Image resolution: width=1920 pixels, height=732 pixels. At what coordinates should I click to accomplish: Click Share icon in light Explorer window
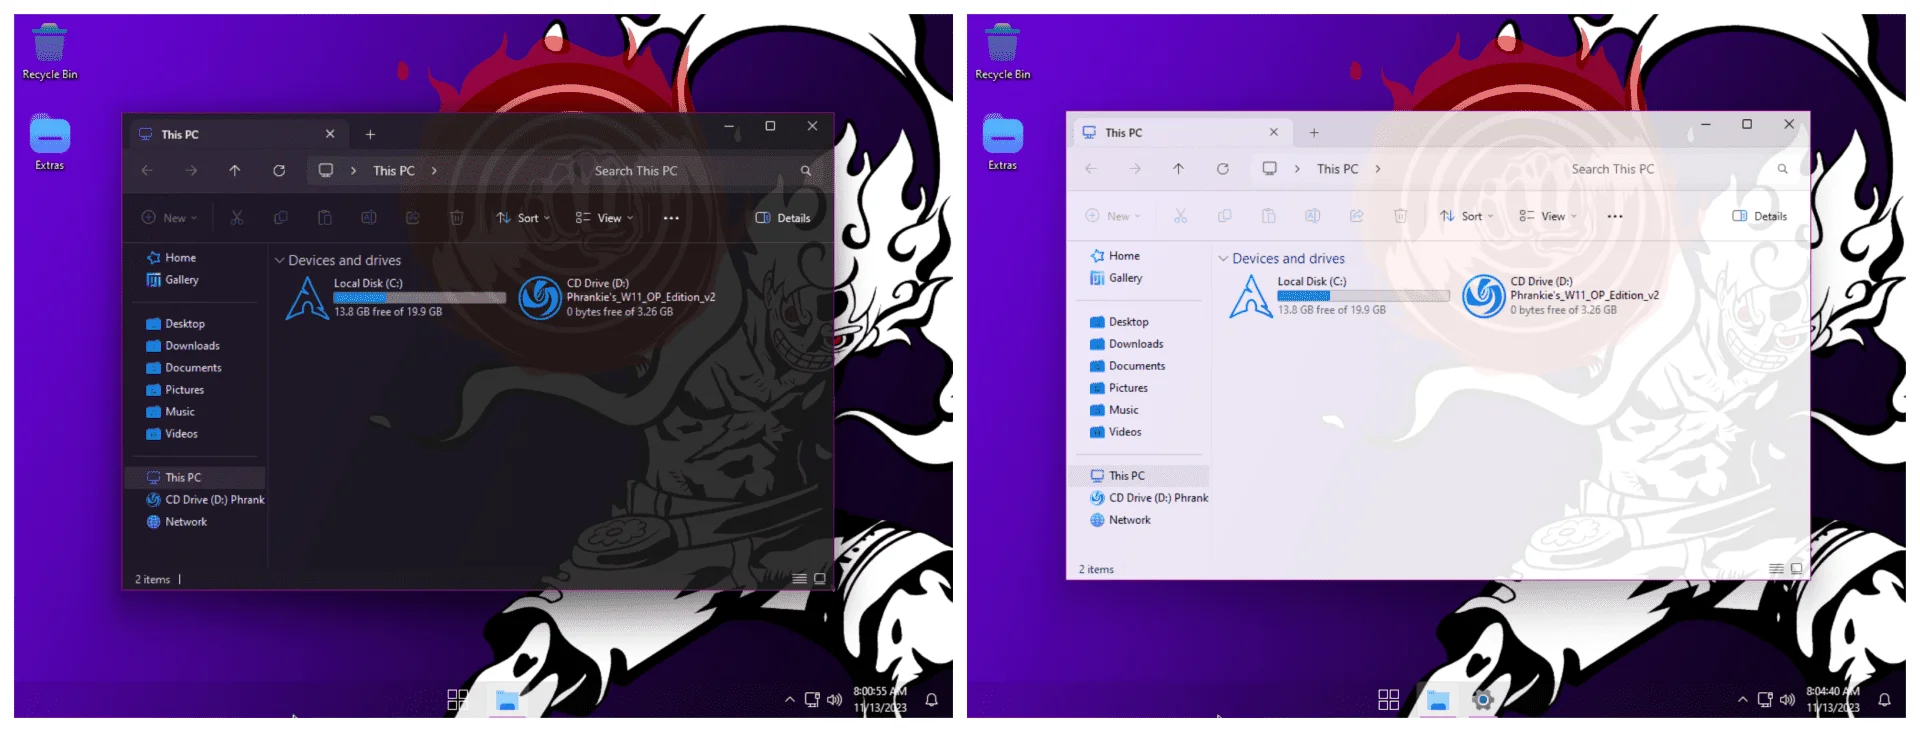[1357, 216]
